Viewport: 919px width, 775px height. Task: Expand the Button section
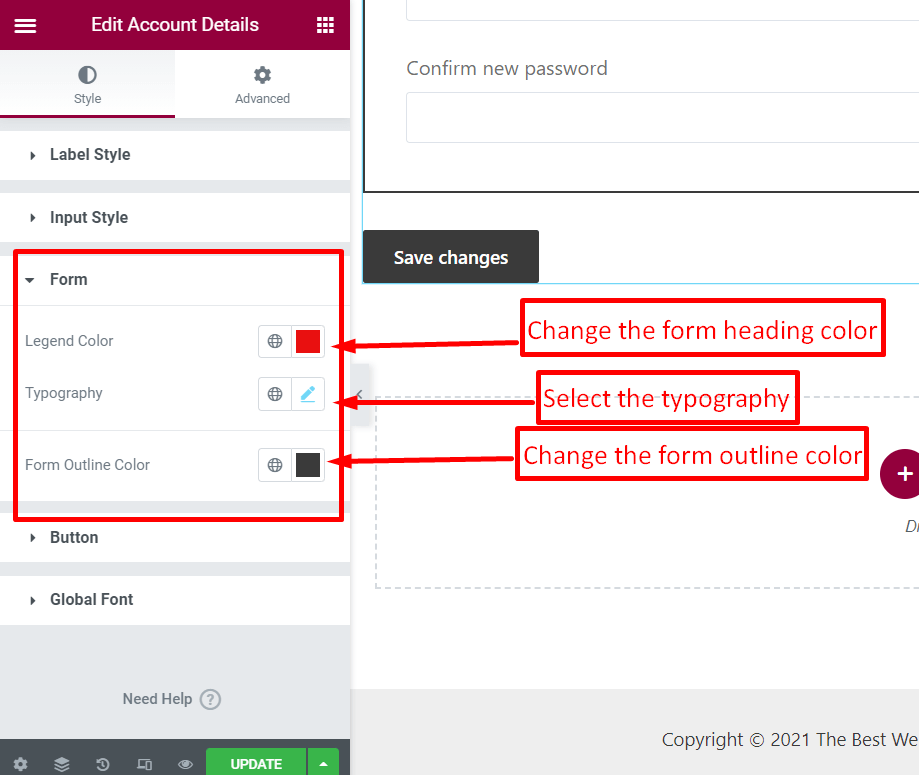73,537
